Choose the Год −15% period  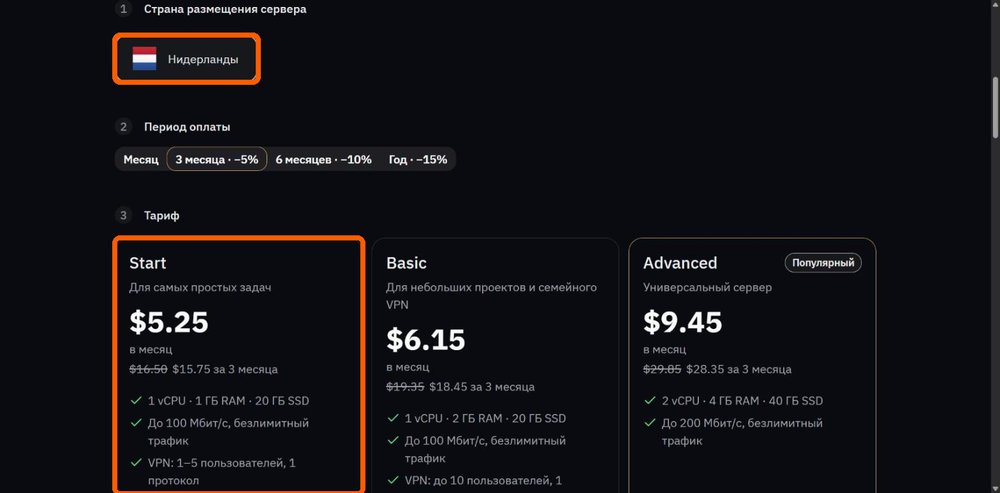pos(418,159)
